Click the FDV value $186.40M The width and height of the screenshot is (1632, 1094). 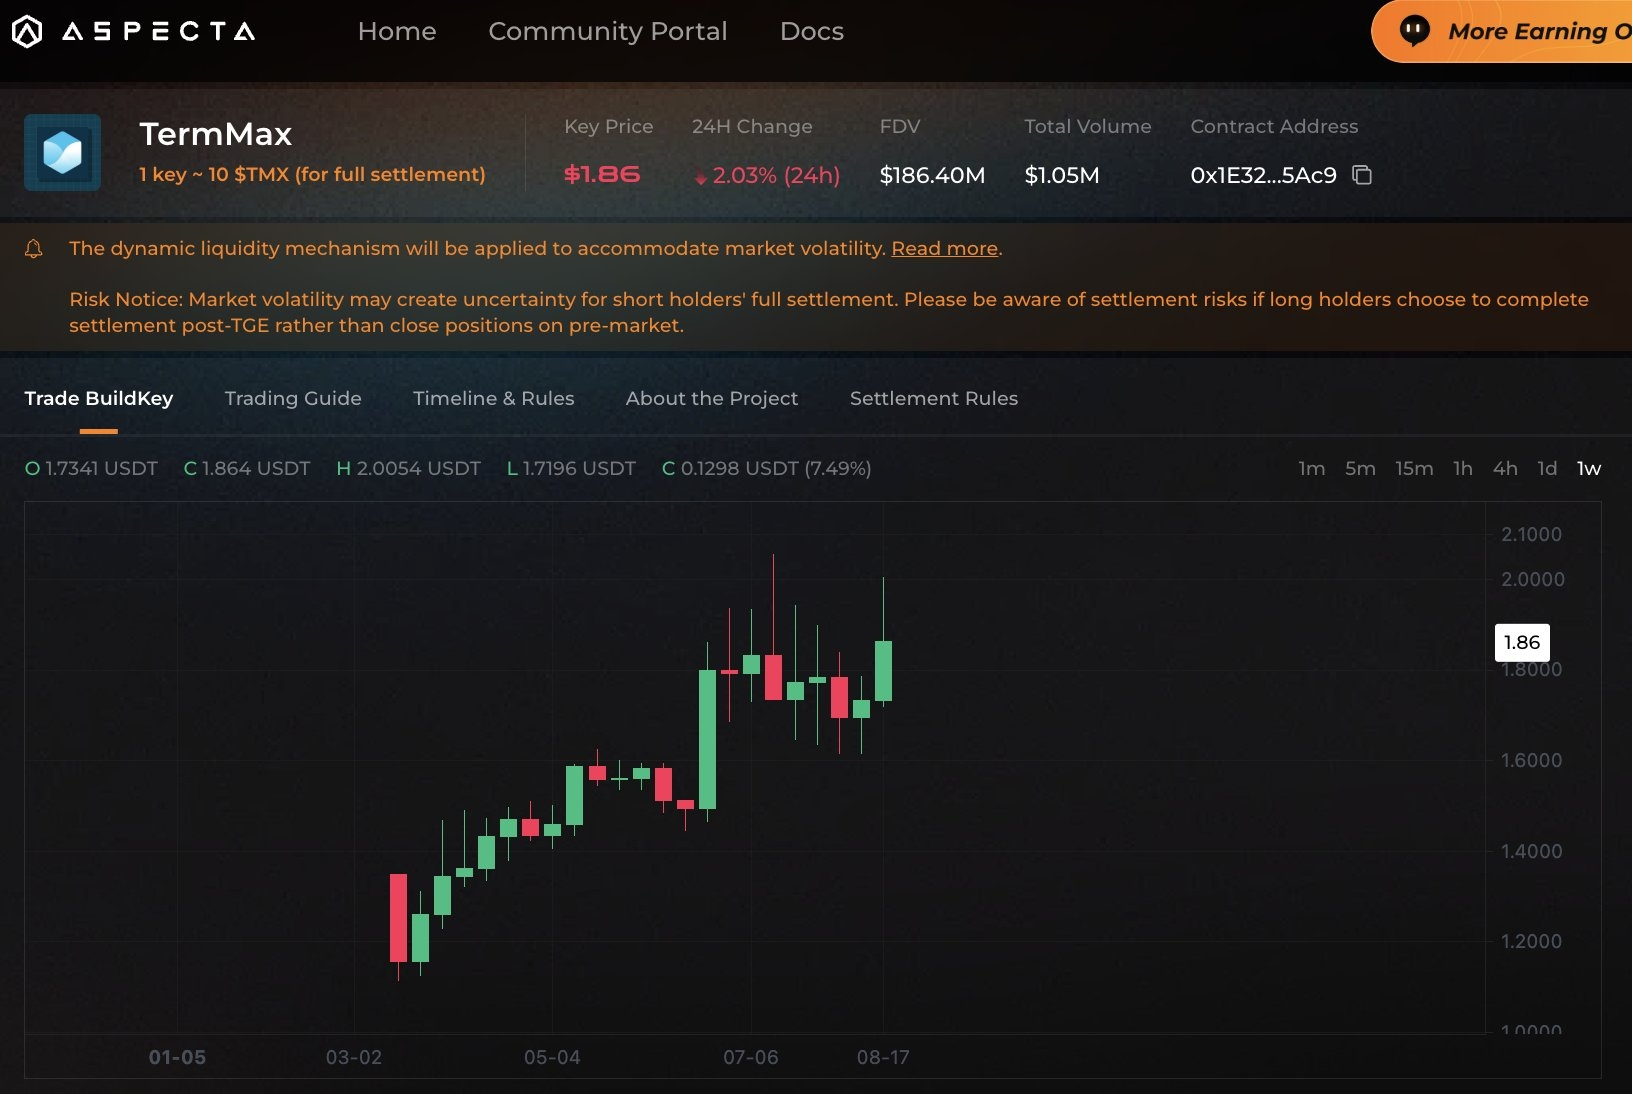tap(932, 175)
